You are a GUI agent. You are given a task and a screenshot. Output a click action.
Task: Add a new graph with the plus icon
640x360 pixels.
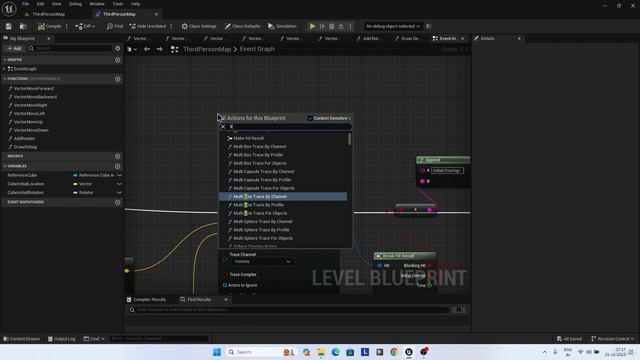click(118, 60)
